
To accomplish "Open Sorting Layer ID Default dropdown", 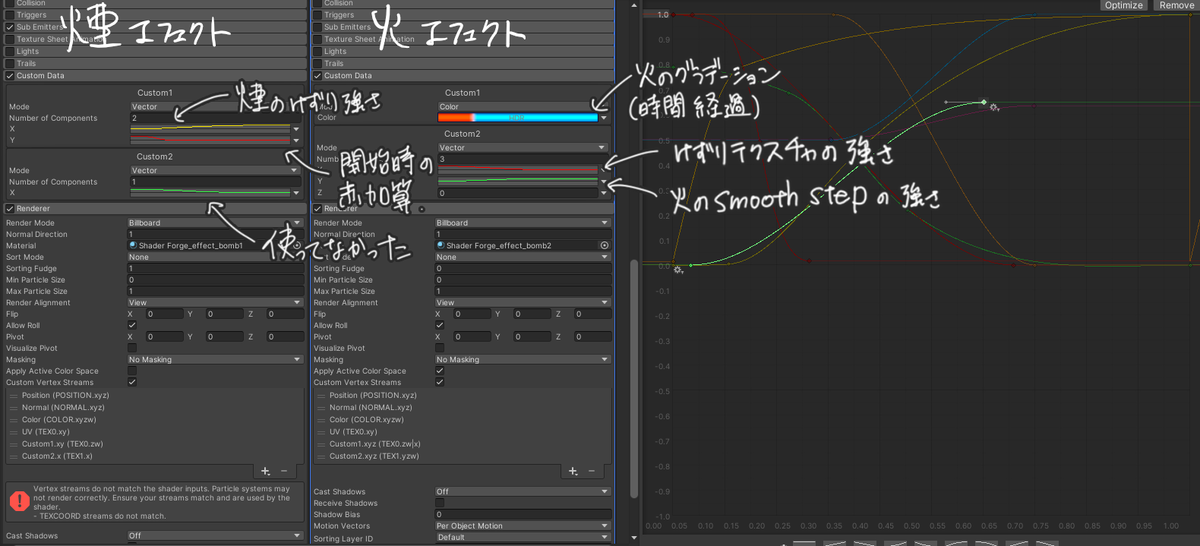I will [x=523, y=537].
